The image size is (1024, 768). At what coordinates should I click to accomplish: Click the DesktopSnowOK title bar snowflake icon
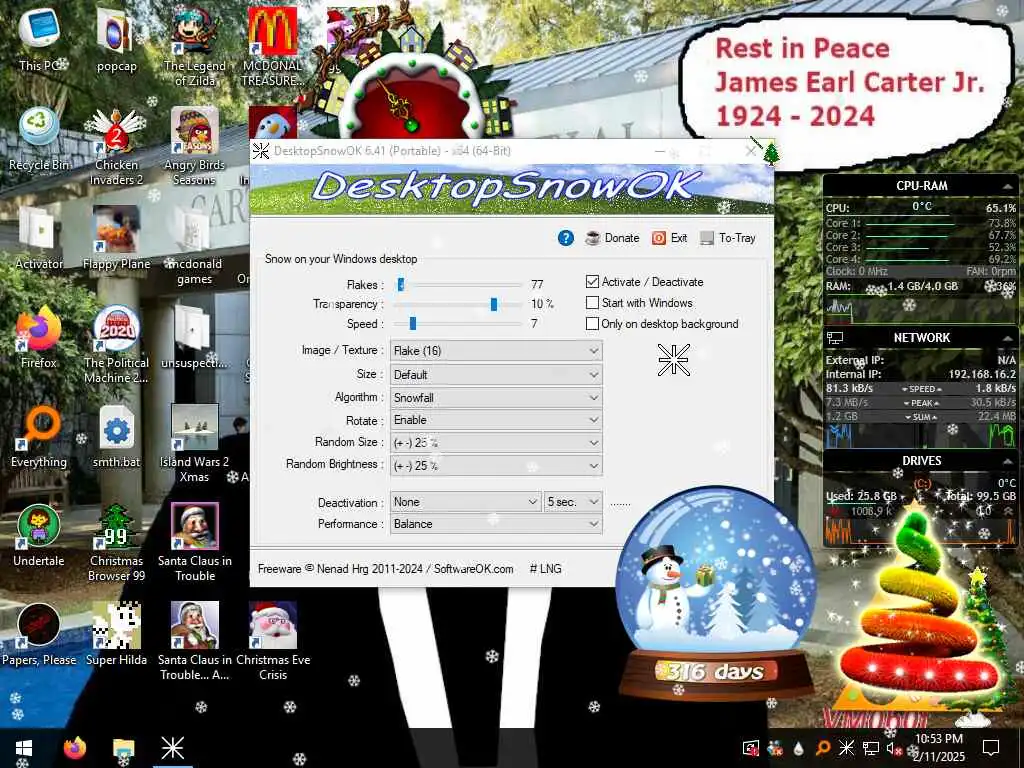(x=261, y=151)
